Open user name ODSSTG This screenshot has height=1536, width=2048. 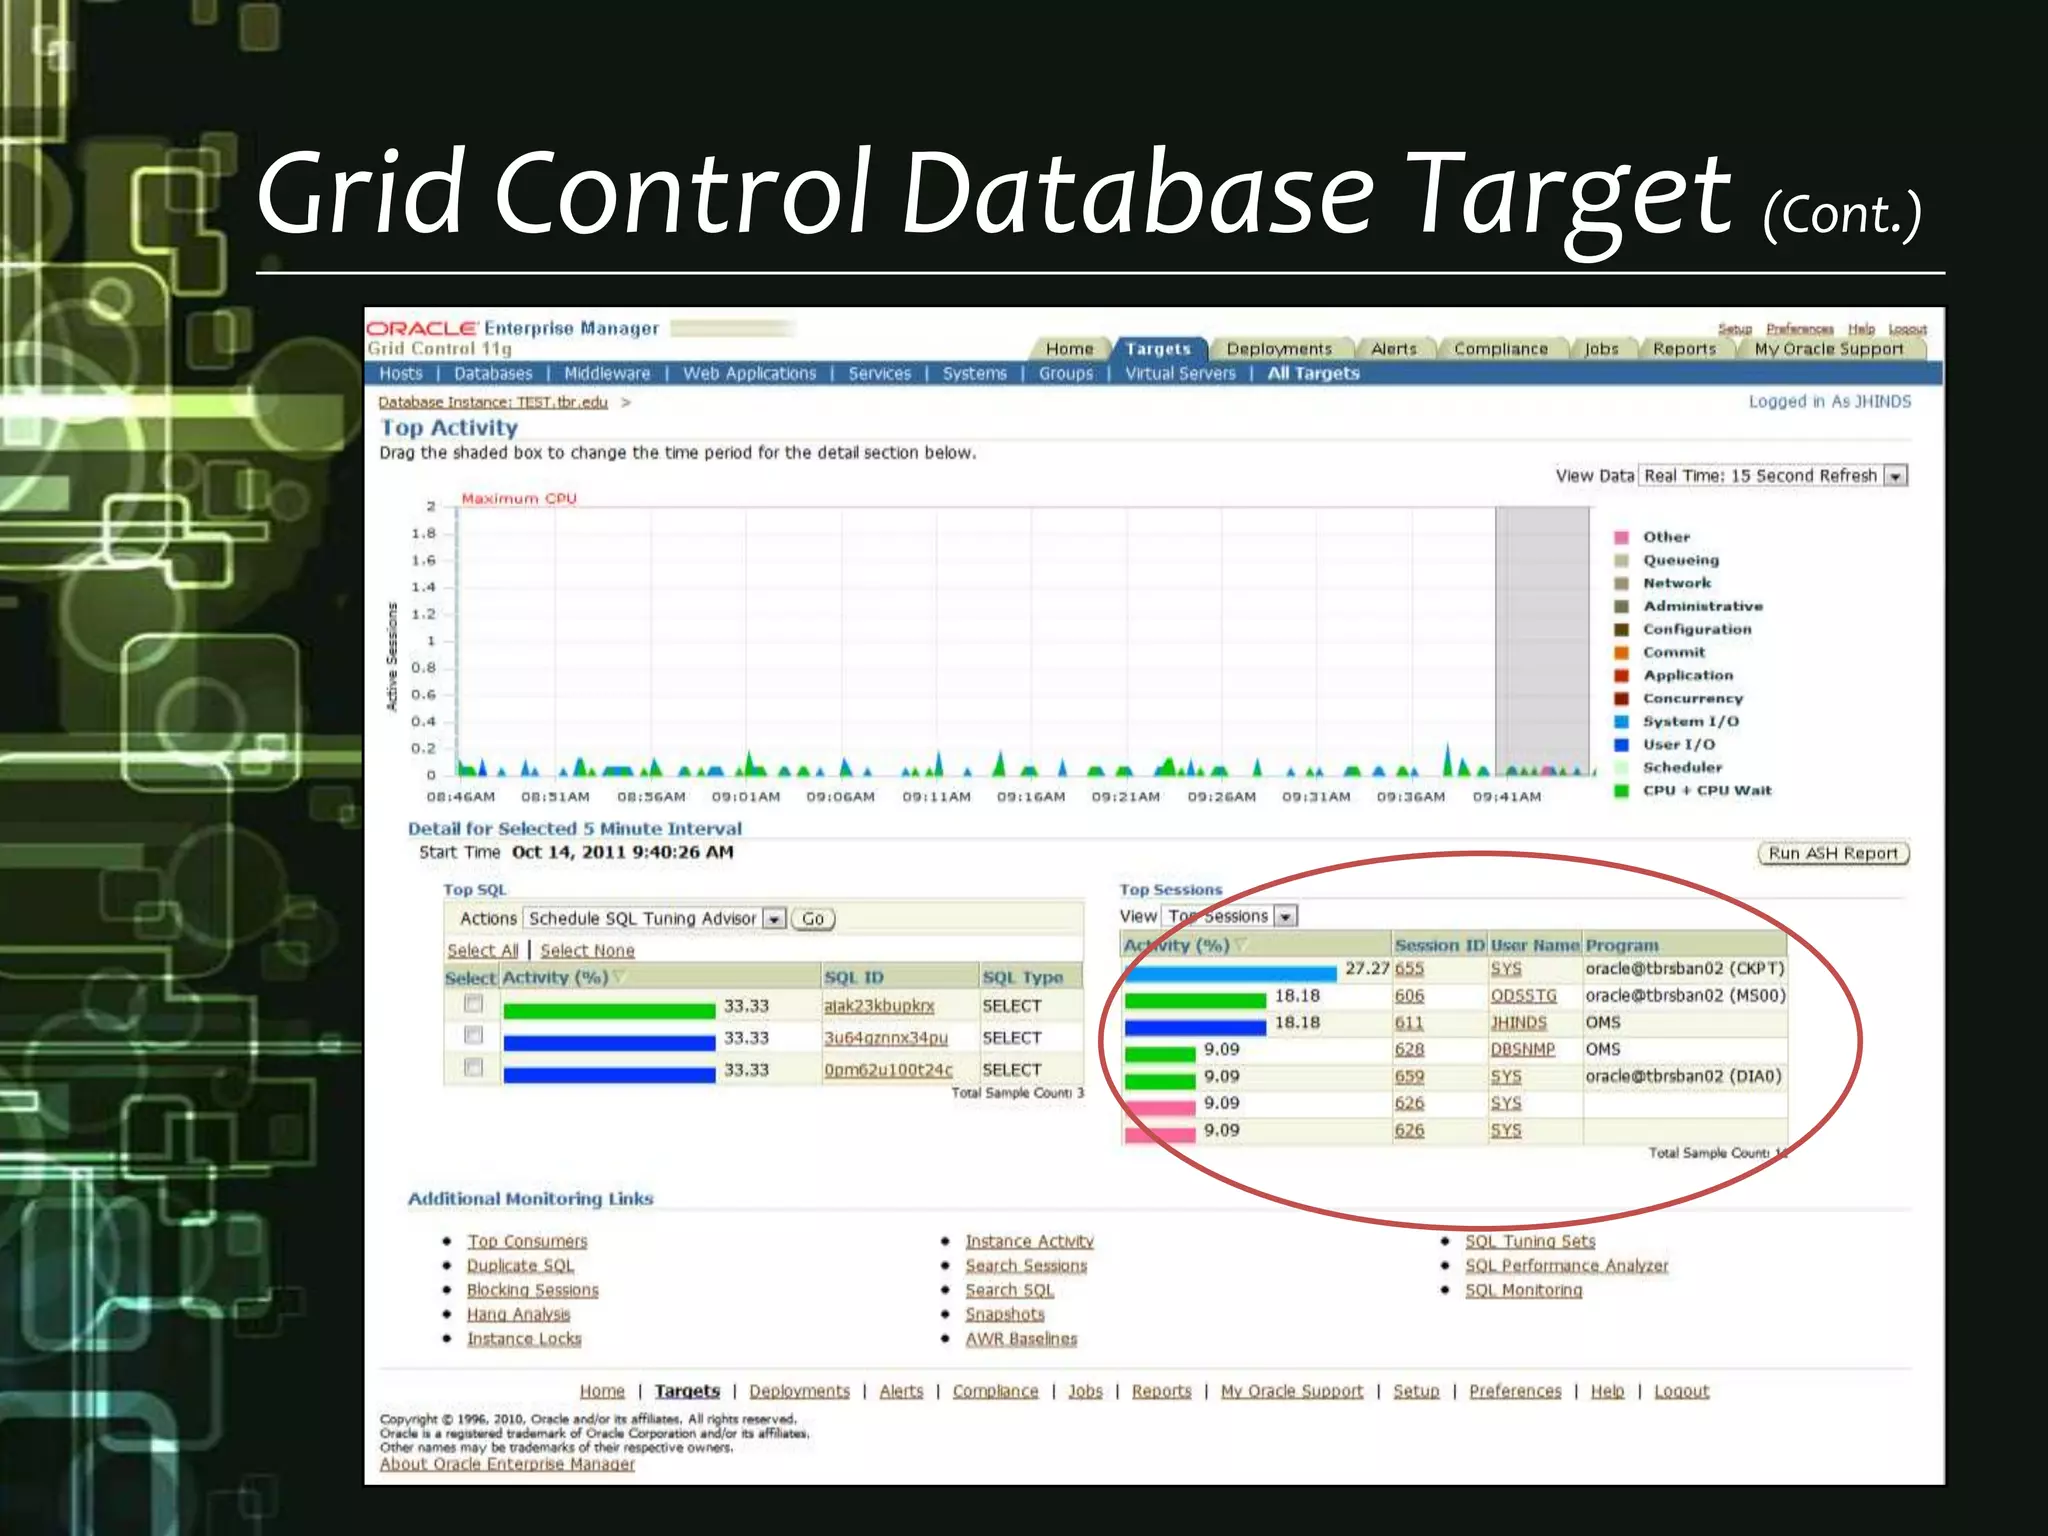pyautogui.click(x=1524, y=996)
